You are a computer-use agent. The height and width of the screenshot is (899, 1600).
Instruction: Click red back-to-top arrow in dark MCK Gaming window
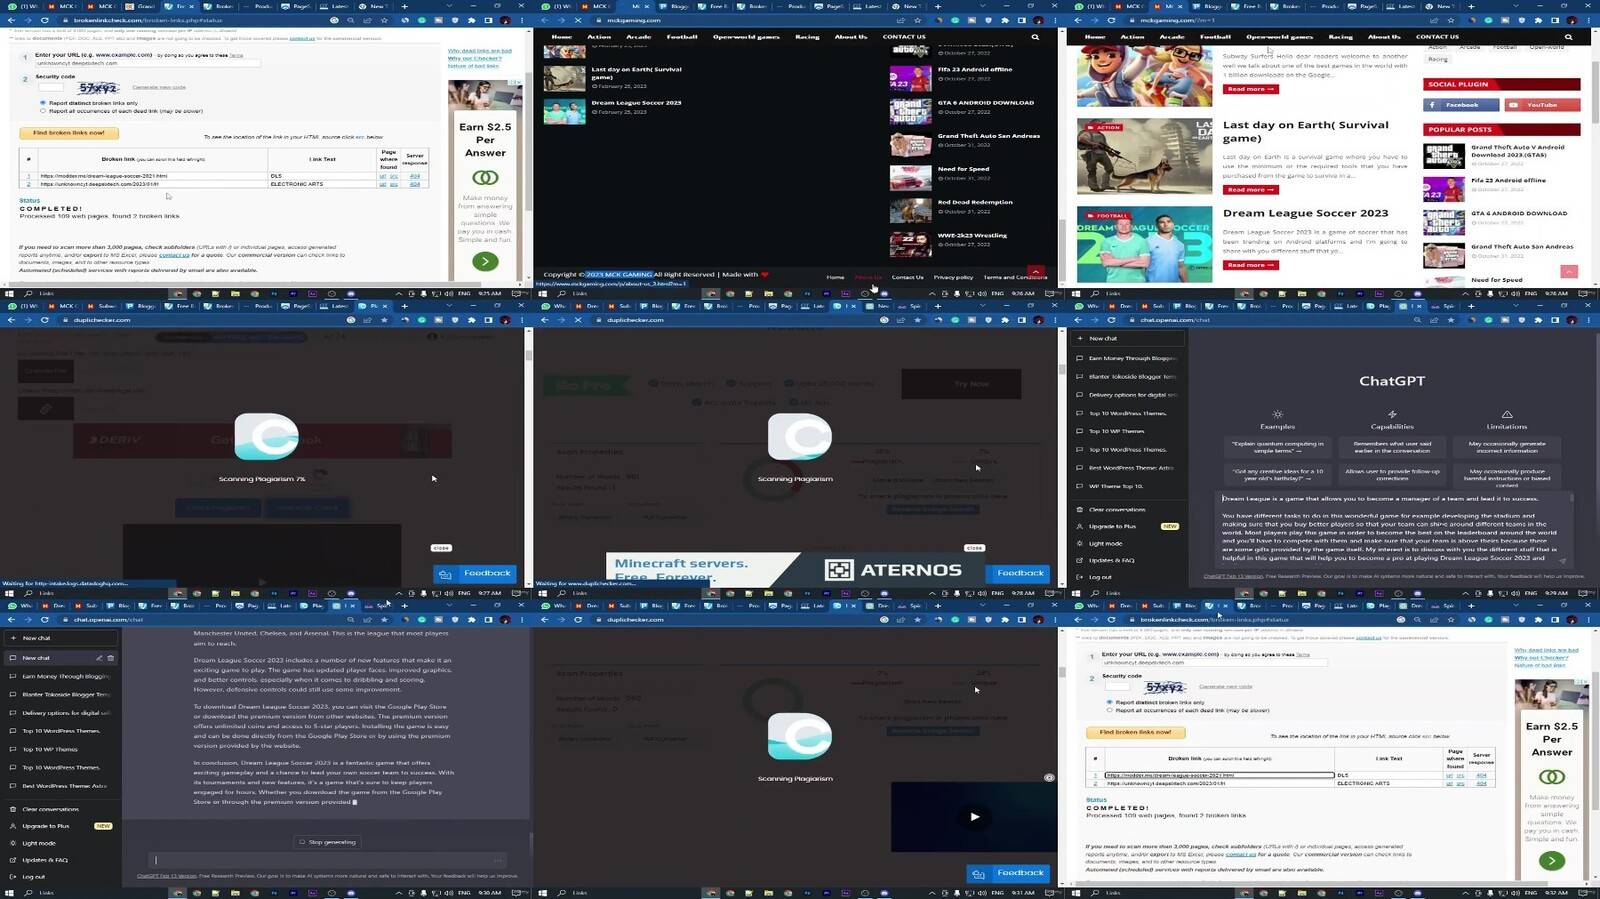[1036, 272]
